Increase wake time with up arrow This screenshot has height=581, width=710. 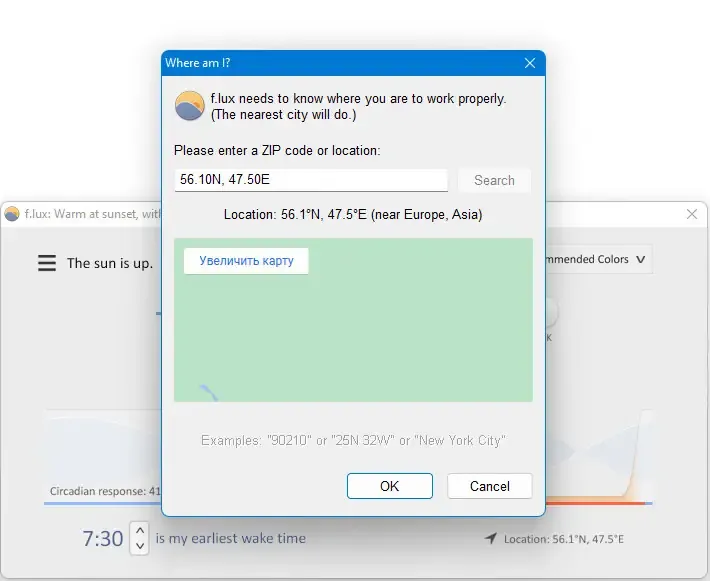(x=140, y=530)
